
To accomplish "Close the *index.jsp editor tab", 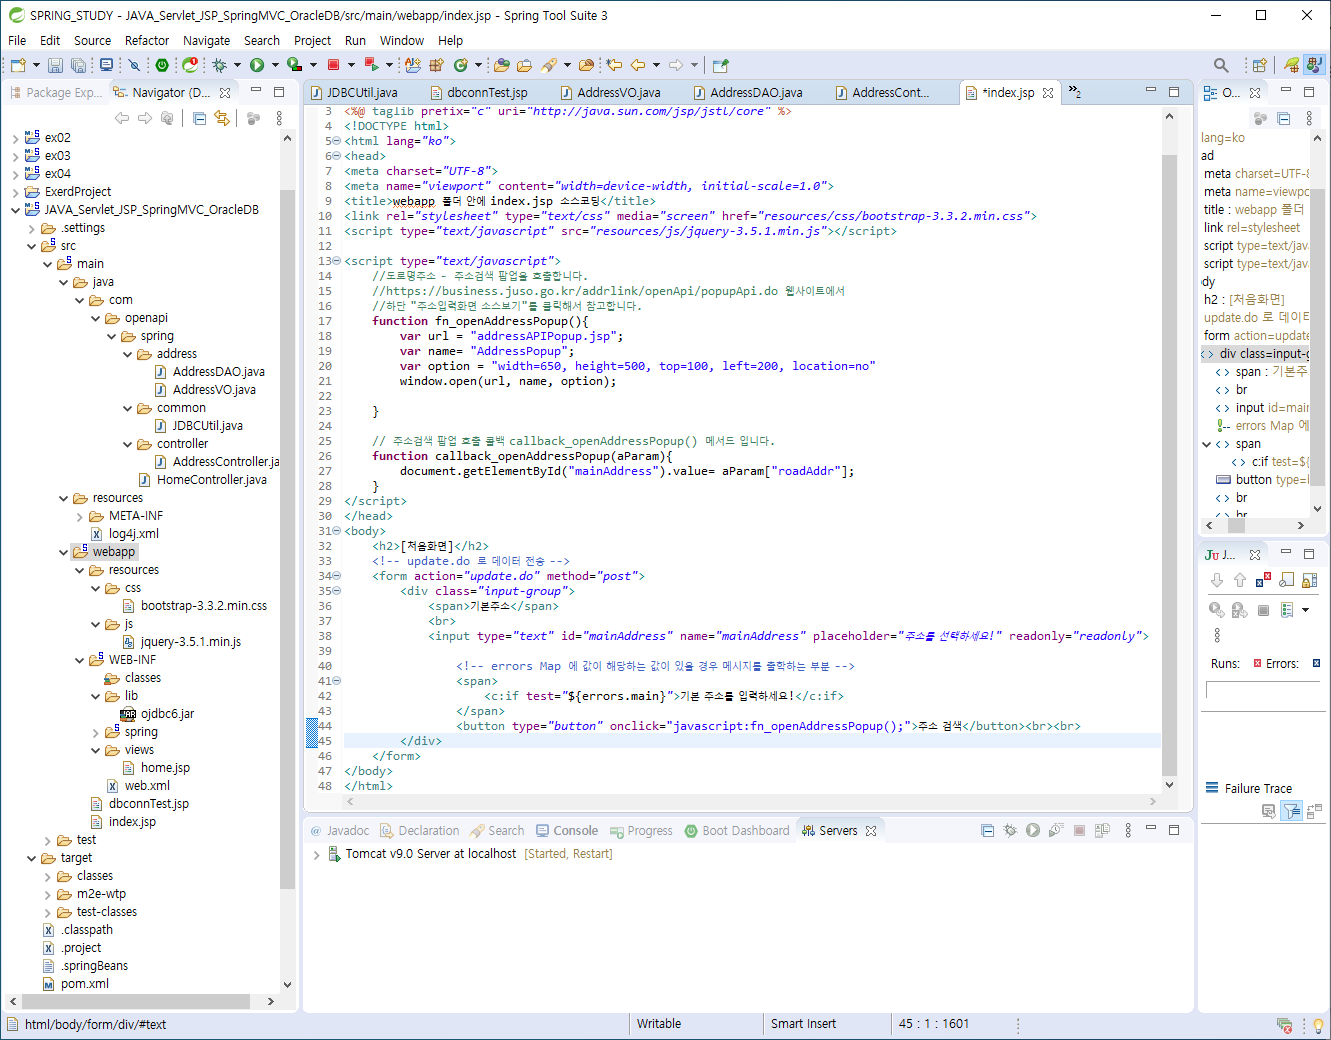I will 1048,92.
